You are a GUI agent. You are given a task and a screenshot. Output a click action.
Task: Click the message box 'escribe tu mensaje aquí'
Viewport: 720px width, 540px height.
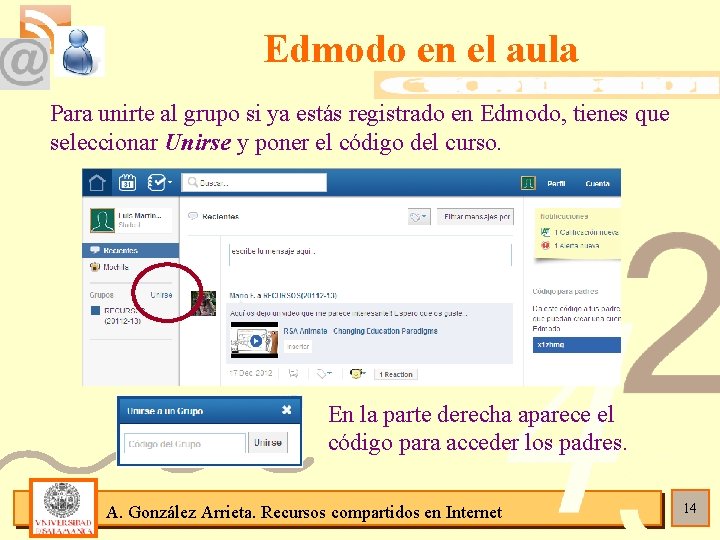[370, 255]
